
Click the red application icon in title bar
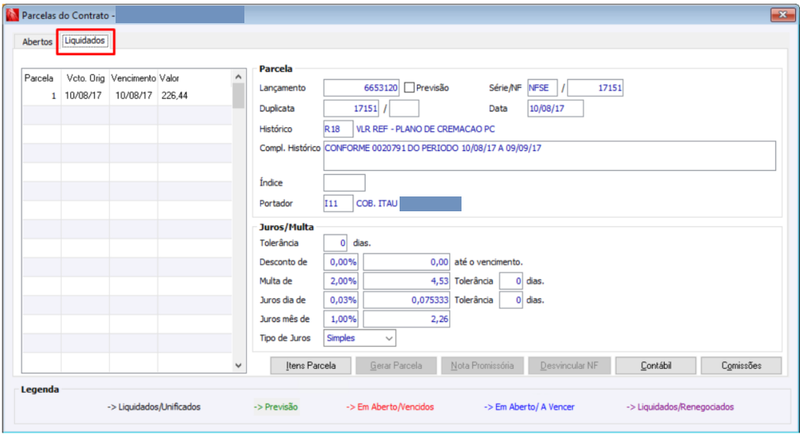click(x=12, y=15)
